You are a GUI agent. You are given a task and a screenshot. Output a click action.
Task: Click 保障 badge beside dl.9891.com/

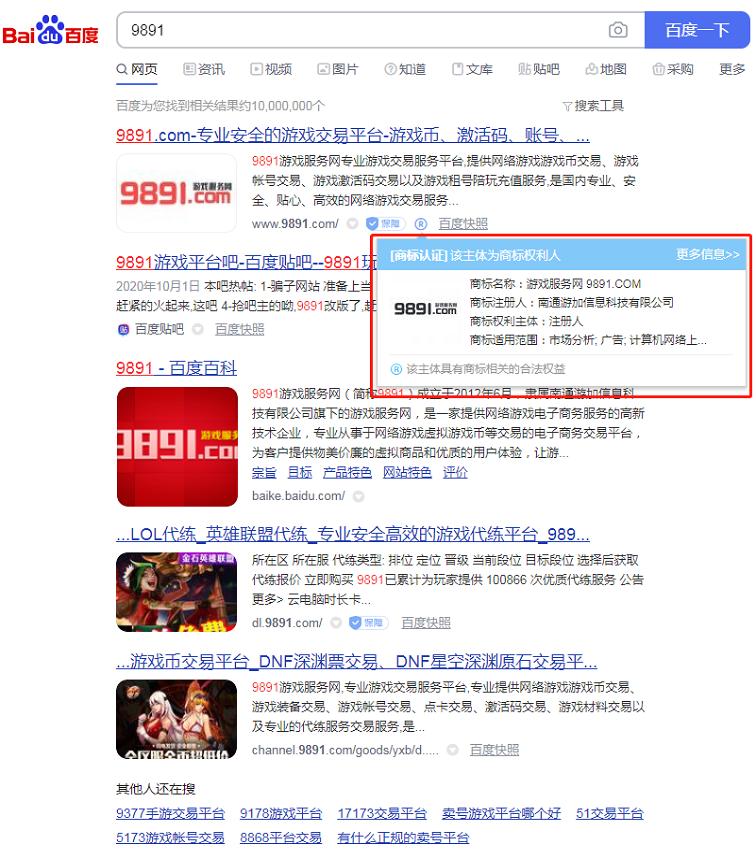[x=369, y=623]
